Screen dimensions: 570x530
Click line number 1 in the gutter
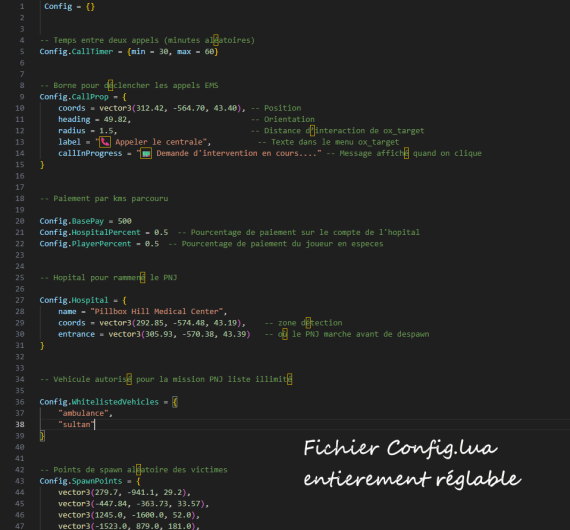click(x=22, y=7)
